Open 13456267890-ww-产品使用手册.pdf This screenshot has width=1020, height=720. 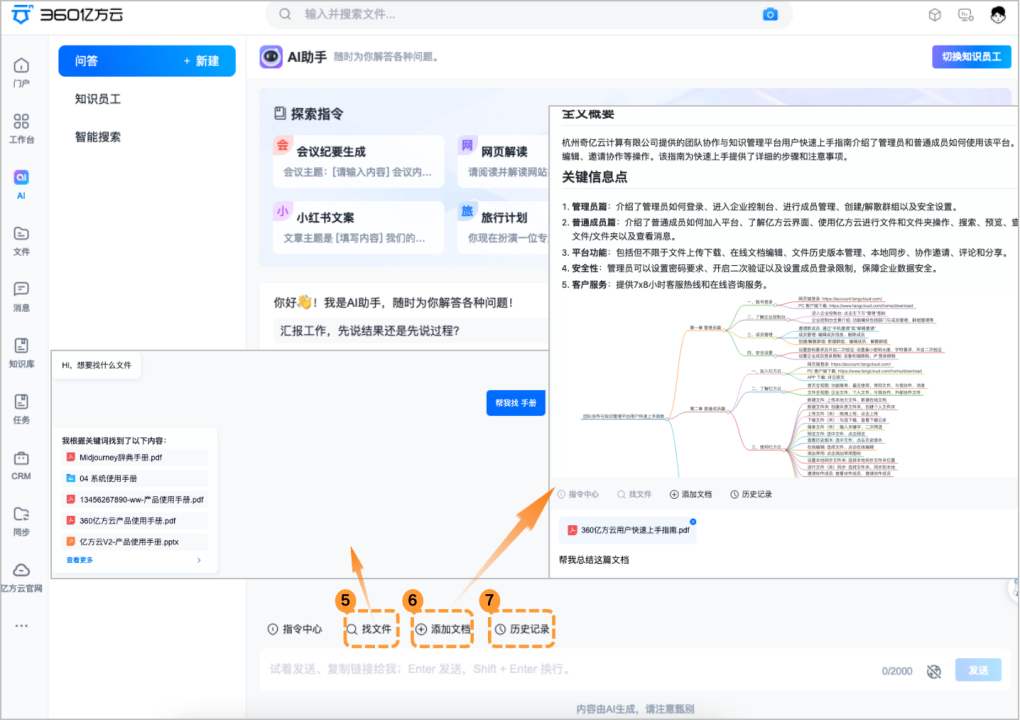click(136, 500)
